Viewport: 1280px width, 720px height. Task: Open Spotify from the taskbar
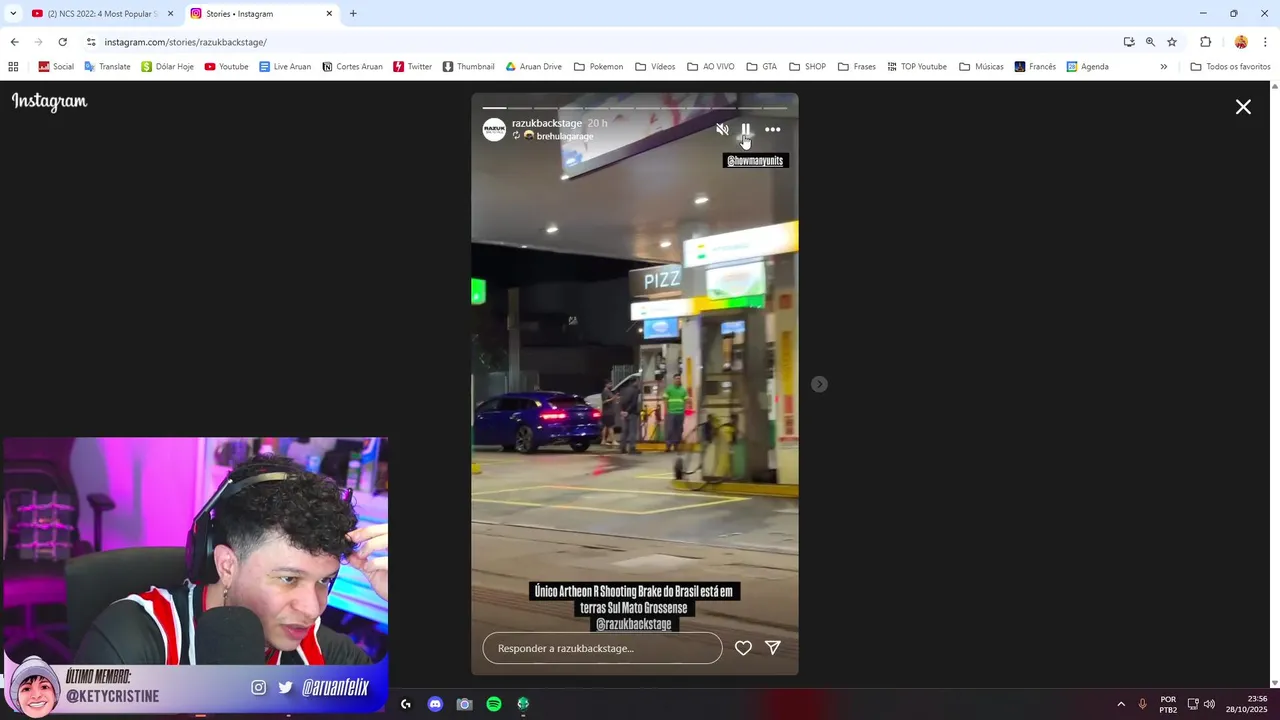(x=494, y=704)
